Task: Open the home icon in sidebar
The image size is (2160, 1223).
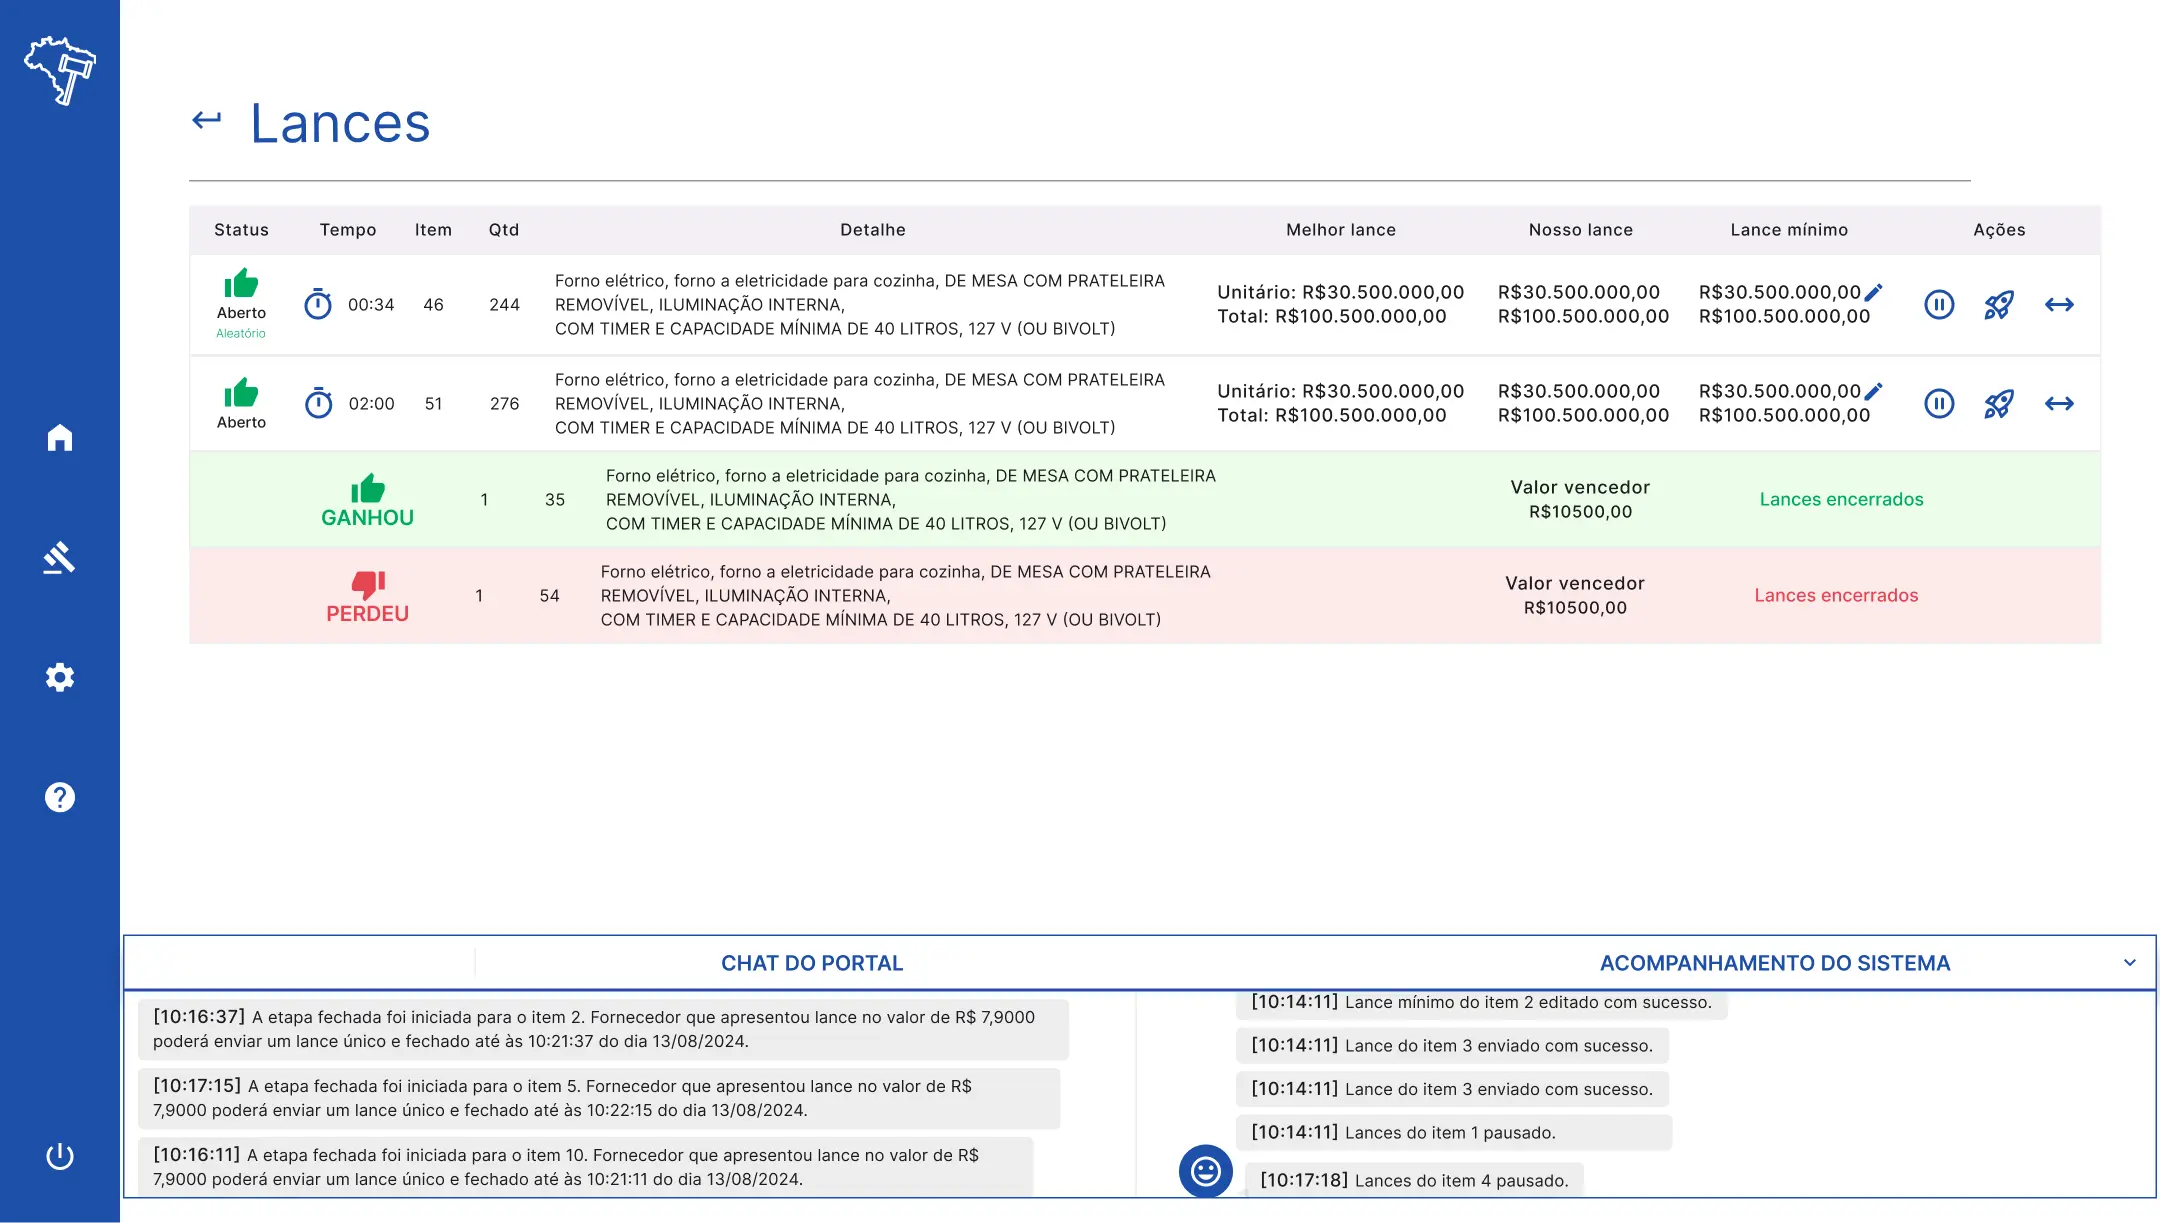Action: [60, 438]
